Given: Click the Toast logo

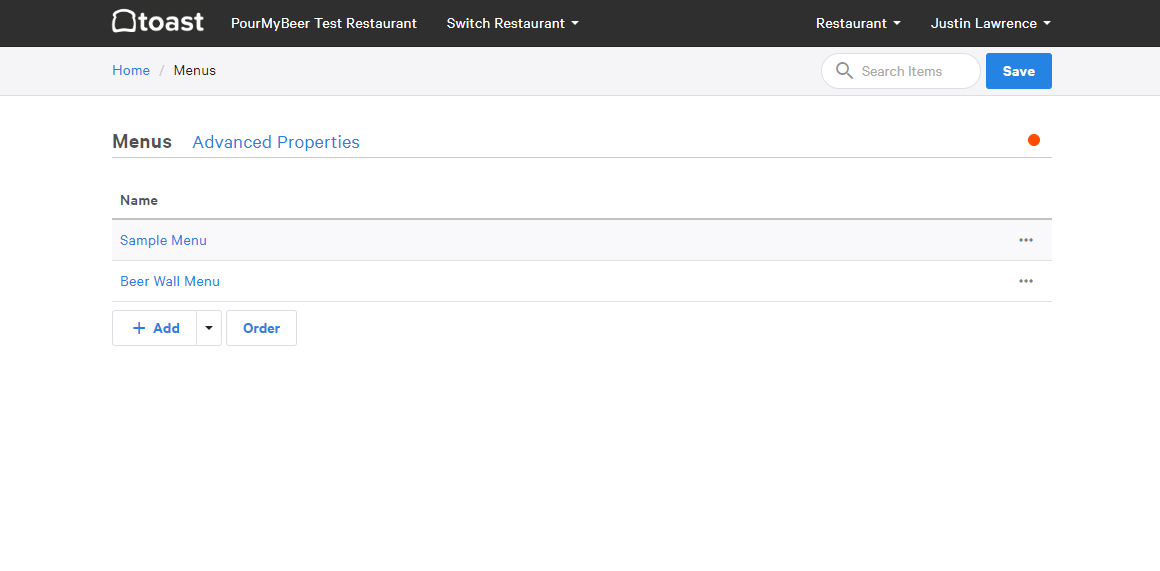Looking at the screenshot, I should pos(158,21).
